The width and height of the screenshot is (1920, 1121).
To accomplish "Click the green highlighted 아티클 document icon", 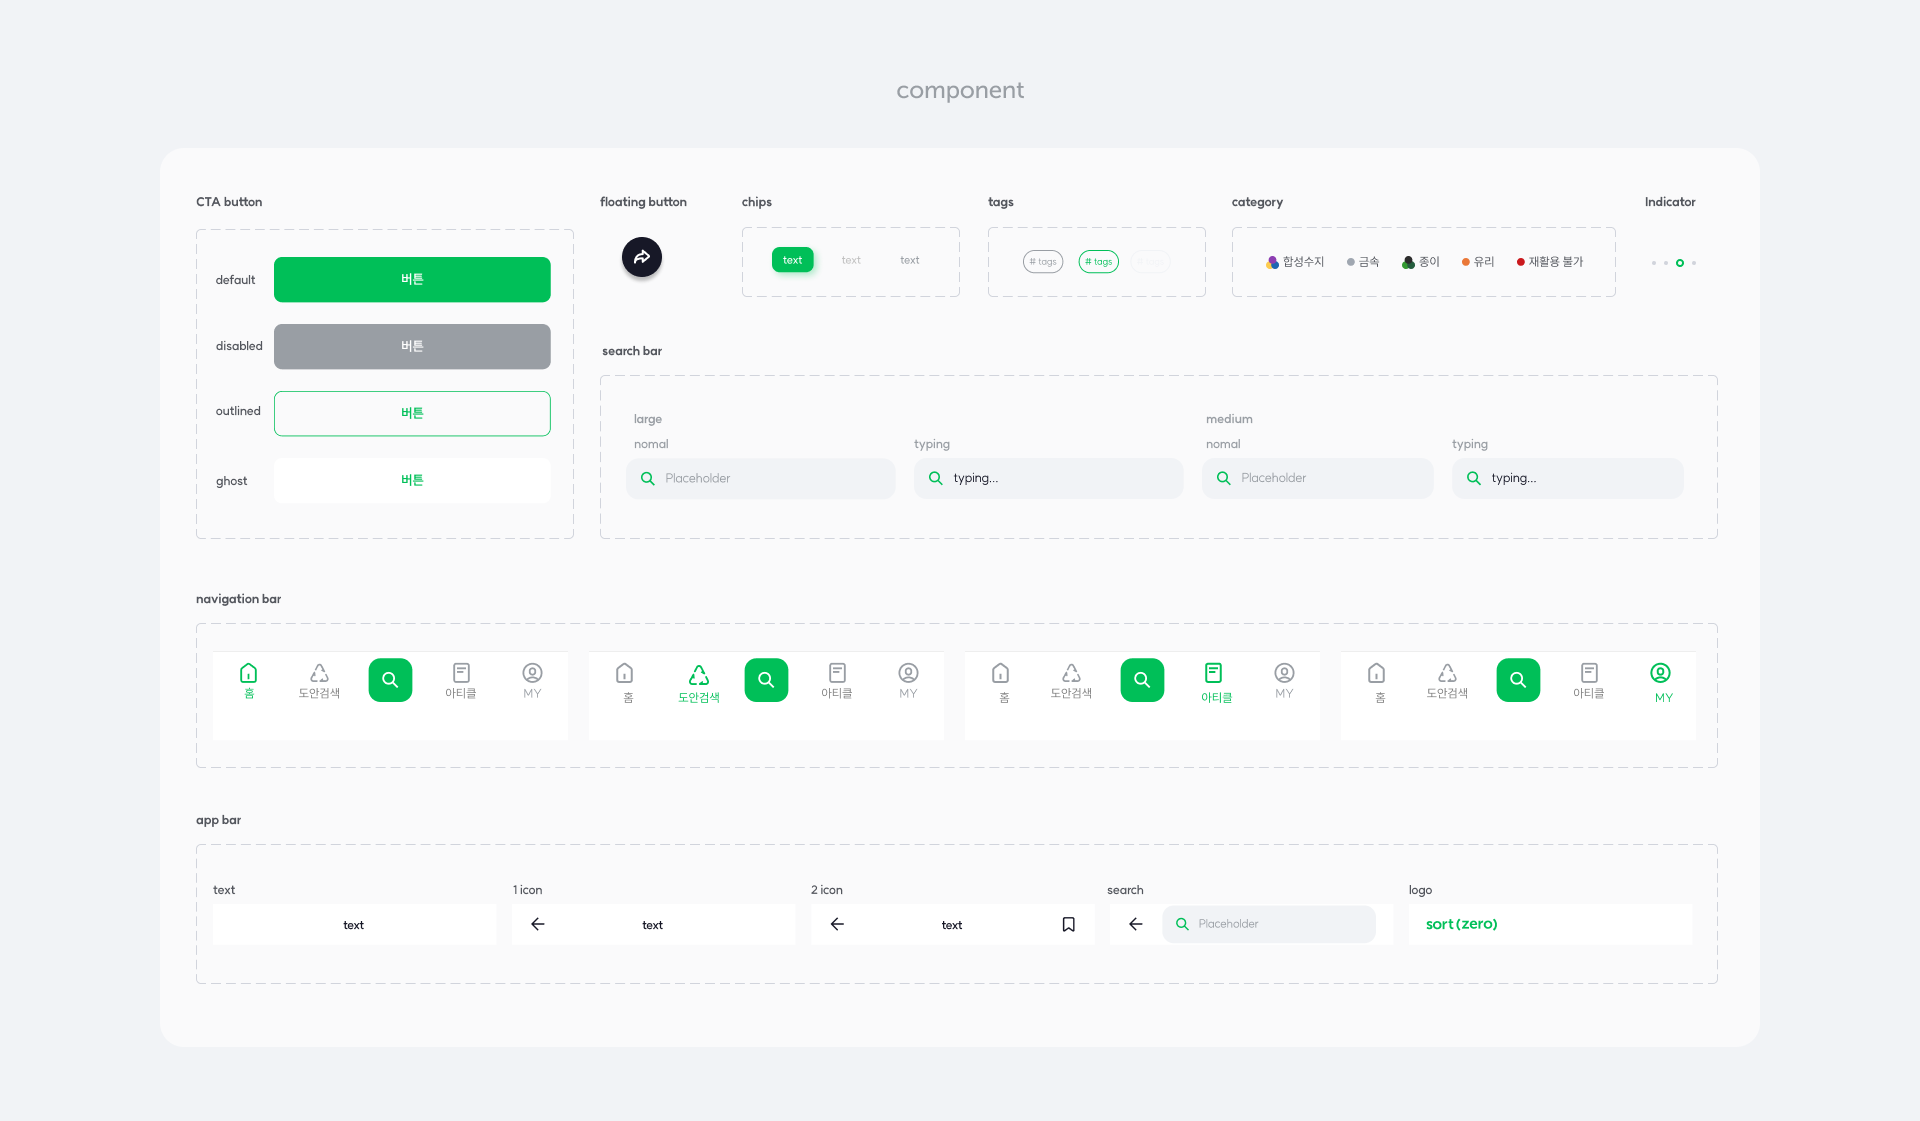I will pos(1214,673).
